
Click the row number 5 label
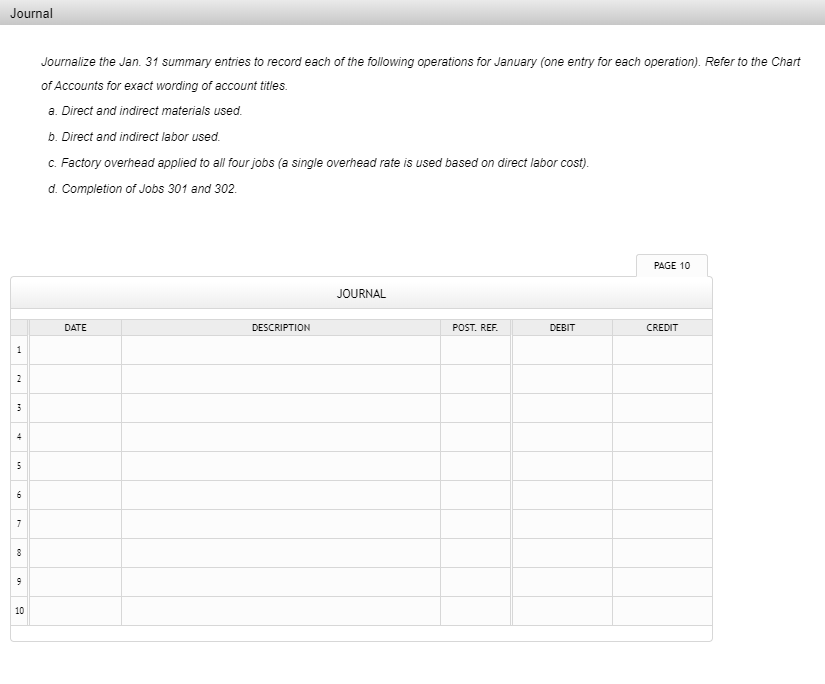20,465
